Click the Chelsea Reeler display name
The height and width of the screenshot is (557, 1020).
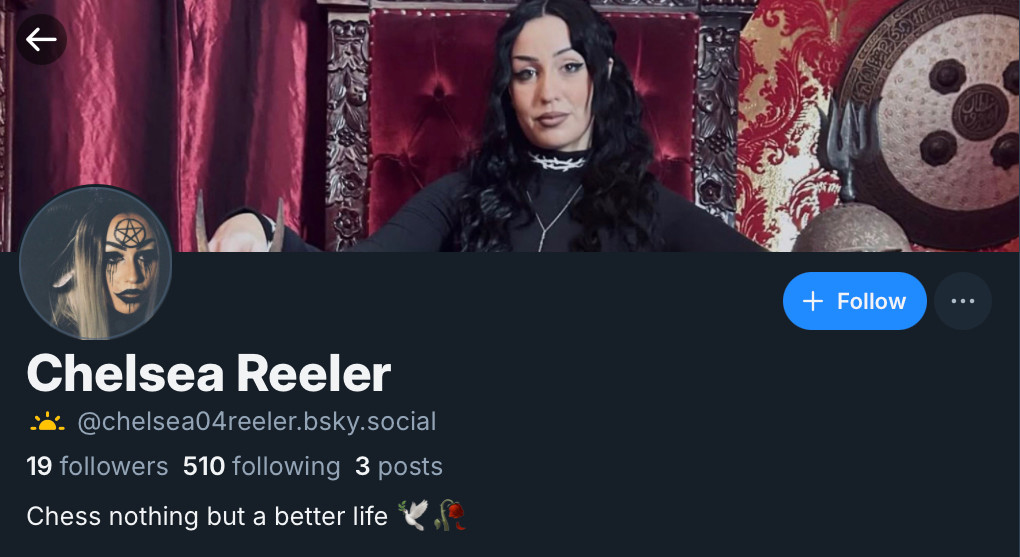click(x=208, y=374)
